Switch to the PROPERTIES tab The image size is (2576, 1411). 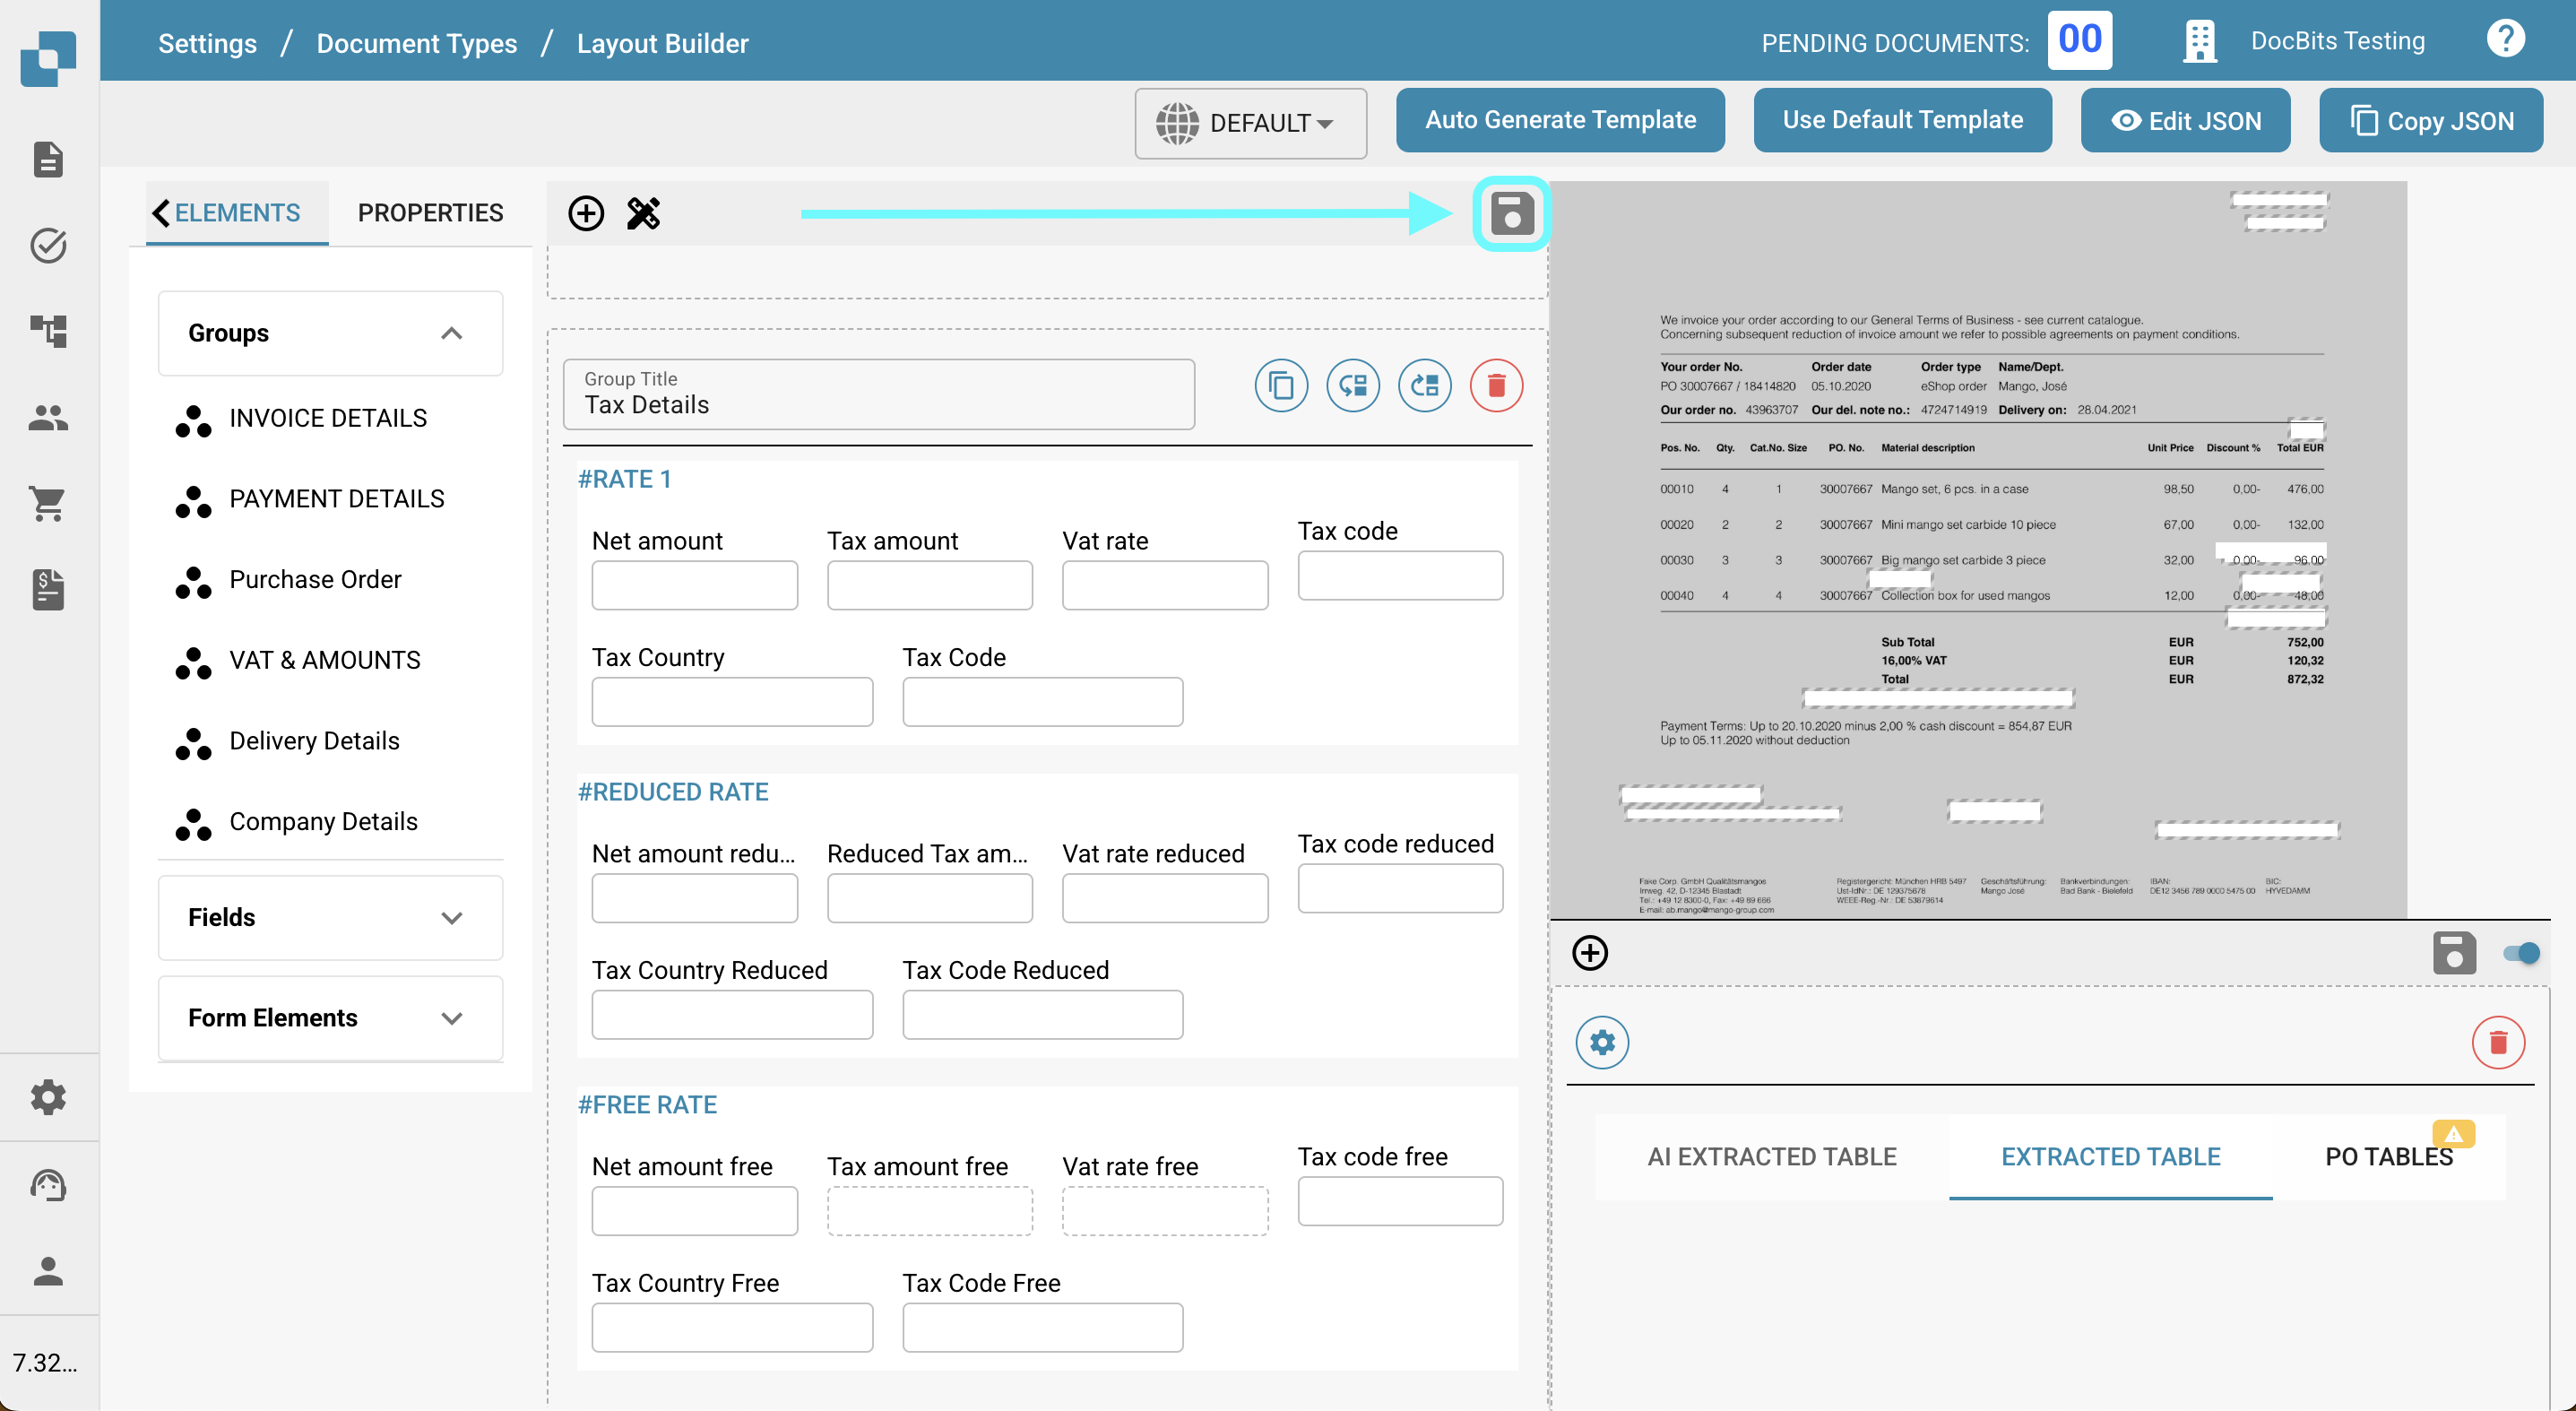[x=430, y=213]
